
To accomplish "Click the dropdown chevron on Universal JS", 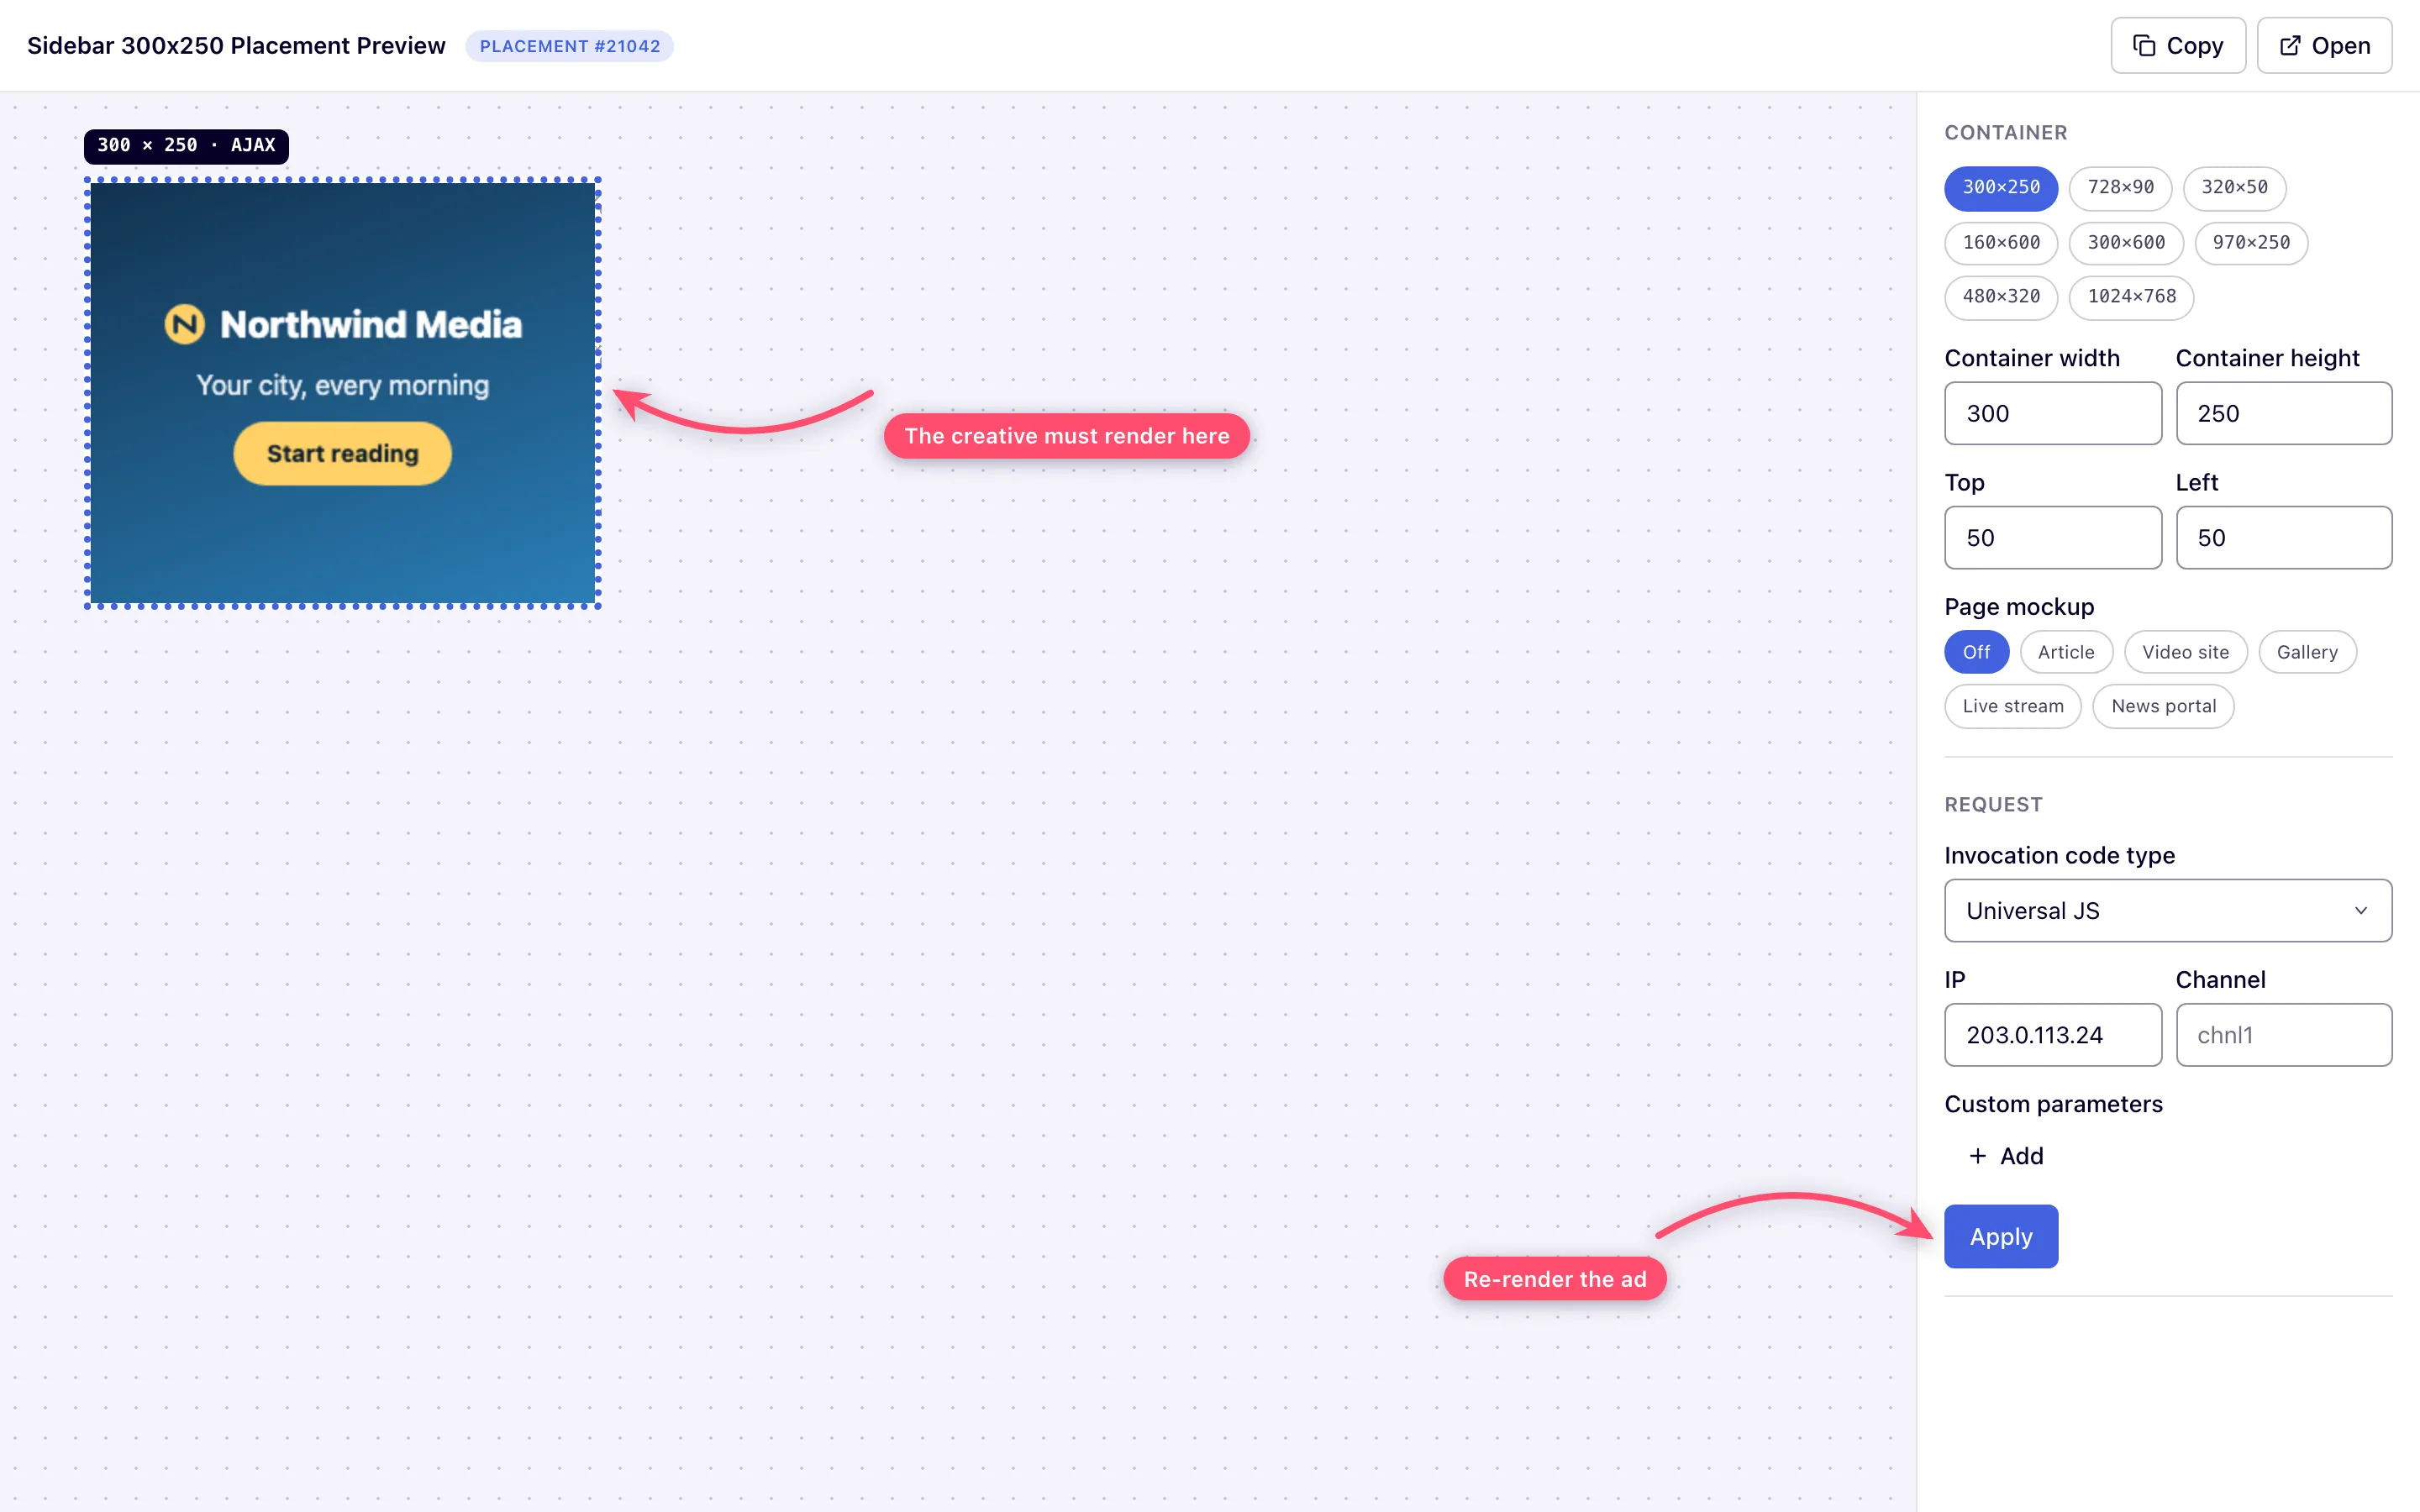I will point(2360,910).
